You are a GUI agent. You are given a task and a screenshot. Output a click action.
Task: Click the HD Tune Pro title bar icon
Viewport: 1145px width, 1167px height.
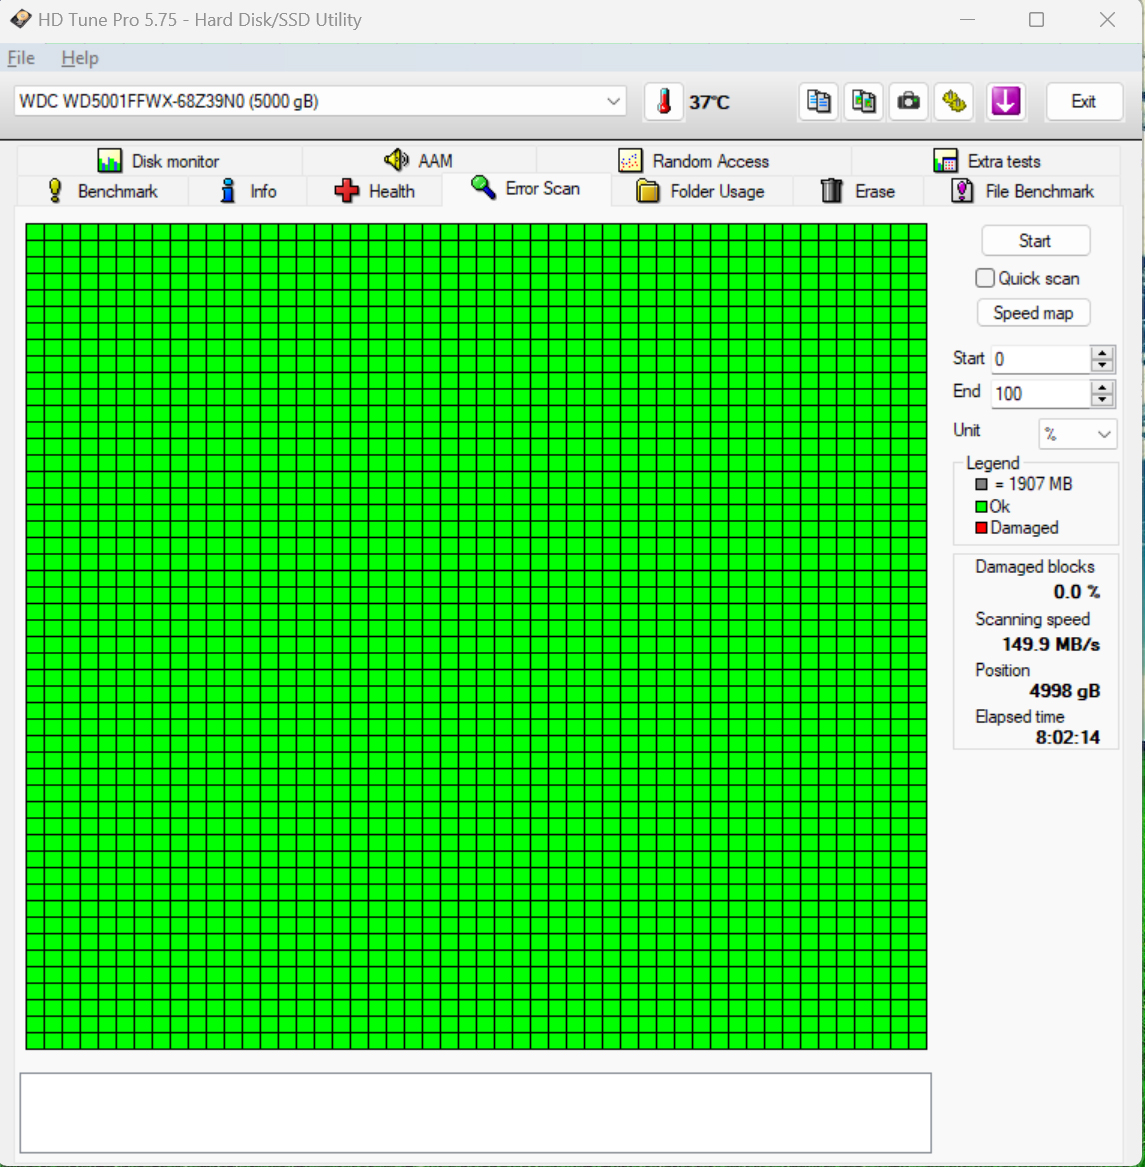point(21,19)
